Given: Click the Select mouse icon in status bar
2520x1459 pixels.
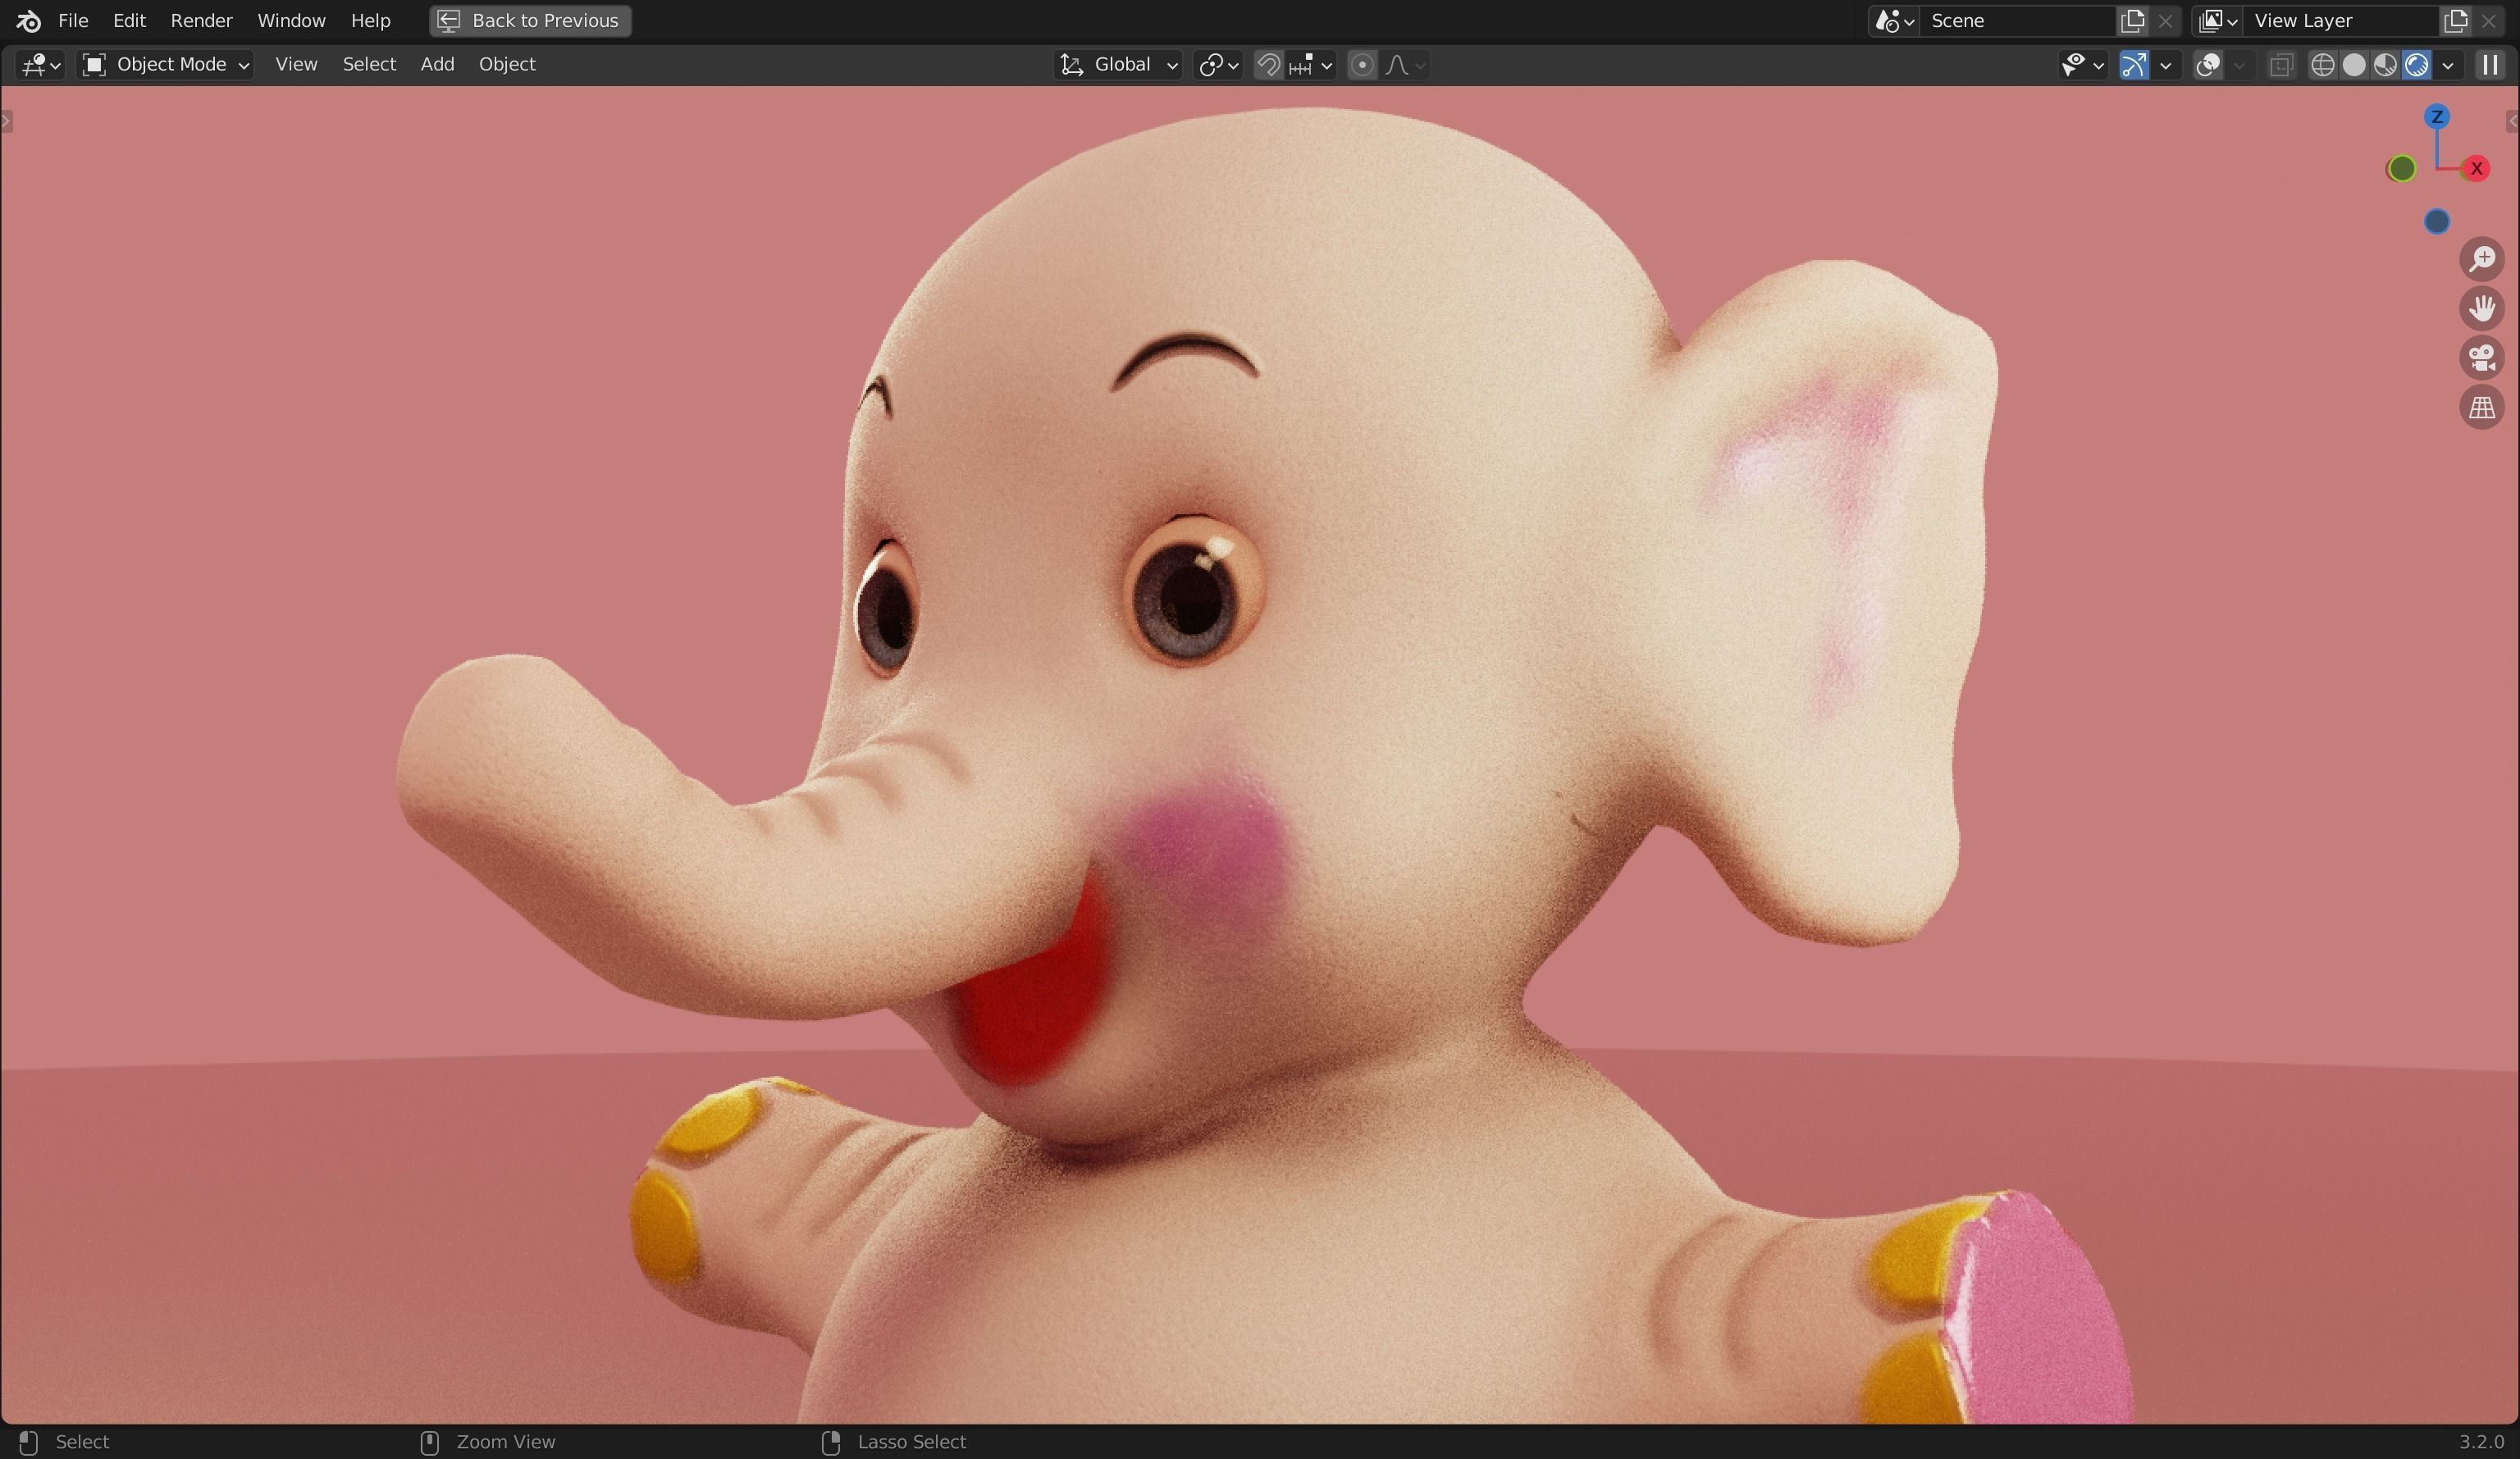Looking at the screenshot, I should tap(28, 1442).
